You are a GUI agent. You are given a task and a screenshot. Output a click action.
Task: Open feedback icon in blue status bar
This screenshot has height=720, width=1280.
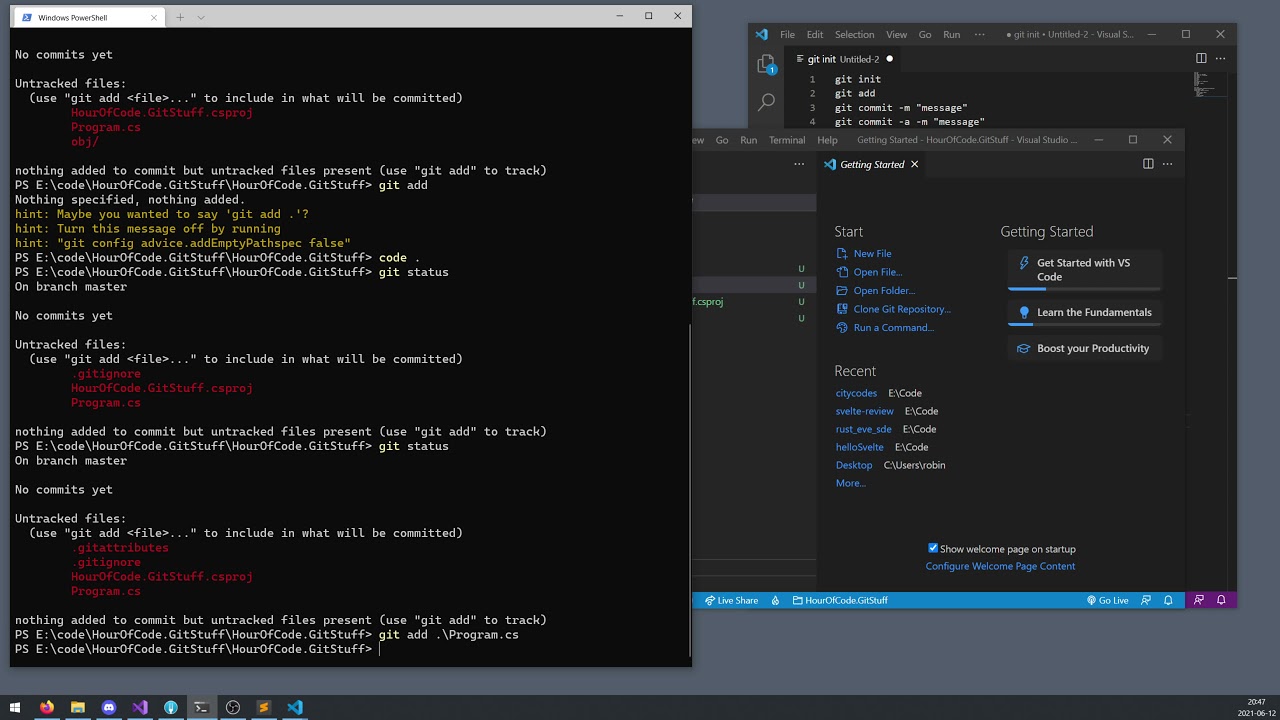click(1147, 600)
